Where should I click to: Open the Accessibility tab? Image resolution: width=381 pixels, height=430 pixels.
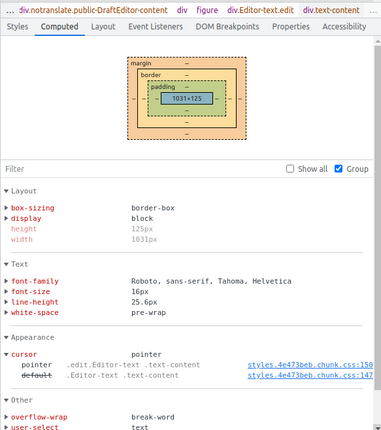click(344, 27)
